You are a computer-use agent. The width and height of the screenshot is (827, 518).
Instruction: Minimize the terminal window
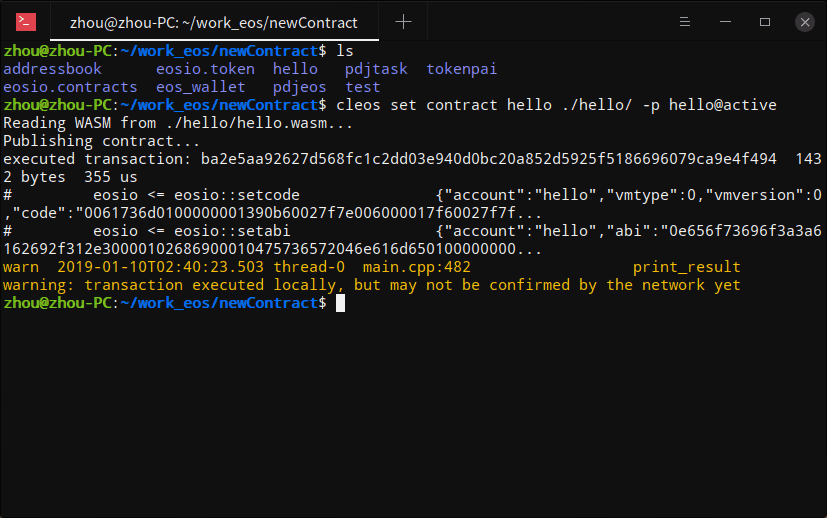(x=725, y=22)
